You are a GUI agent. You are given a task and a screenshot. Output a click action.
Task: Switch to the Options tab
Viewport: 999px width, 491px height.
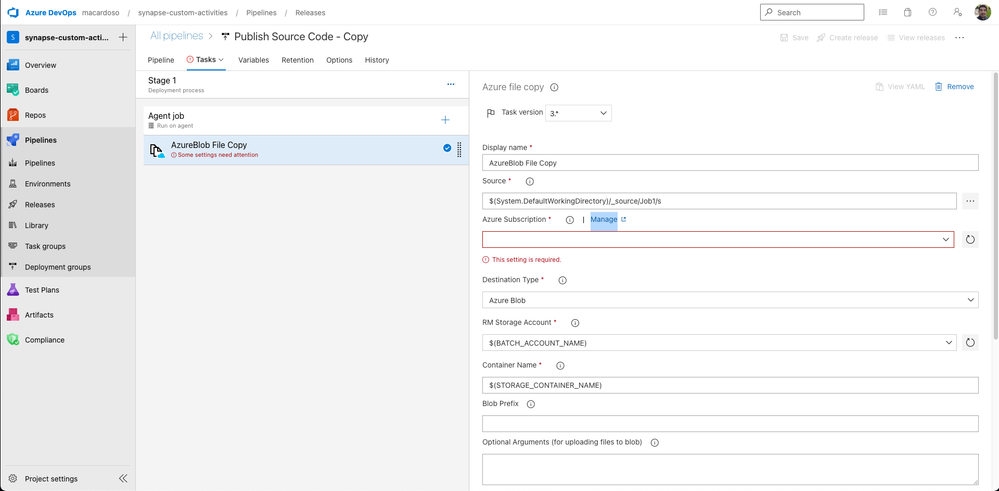[339, 60]
